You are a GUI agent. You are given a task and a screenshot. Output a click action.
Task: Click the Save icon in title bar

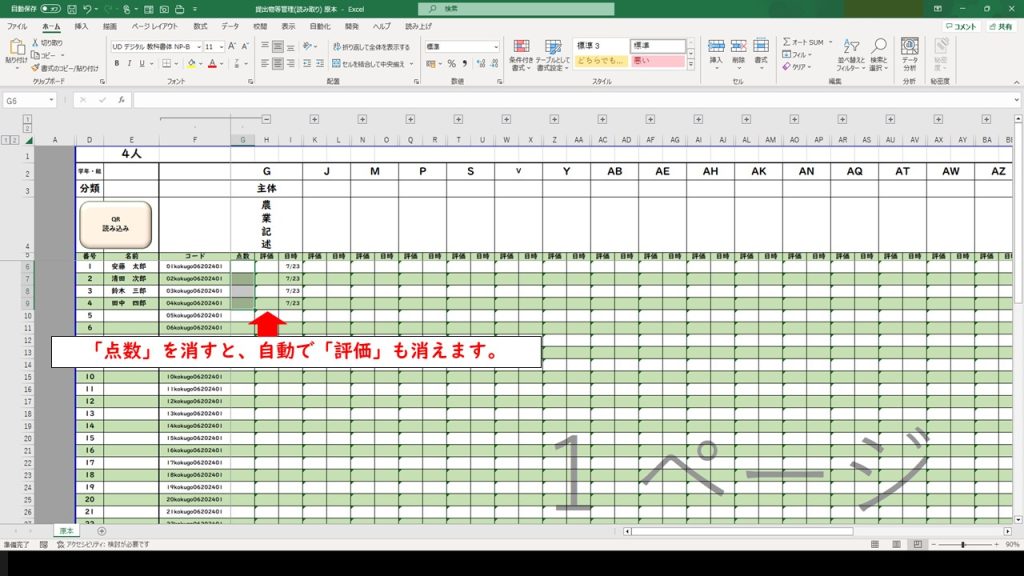coord(71,8)
